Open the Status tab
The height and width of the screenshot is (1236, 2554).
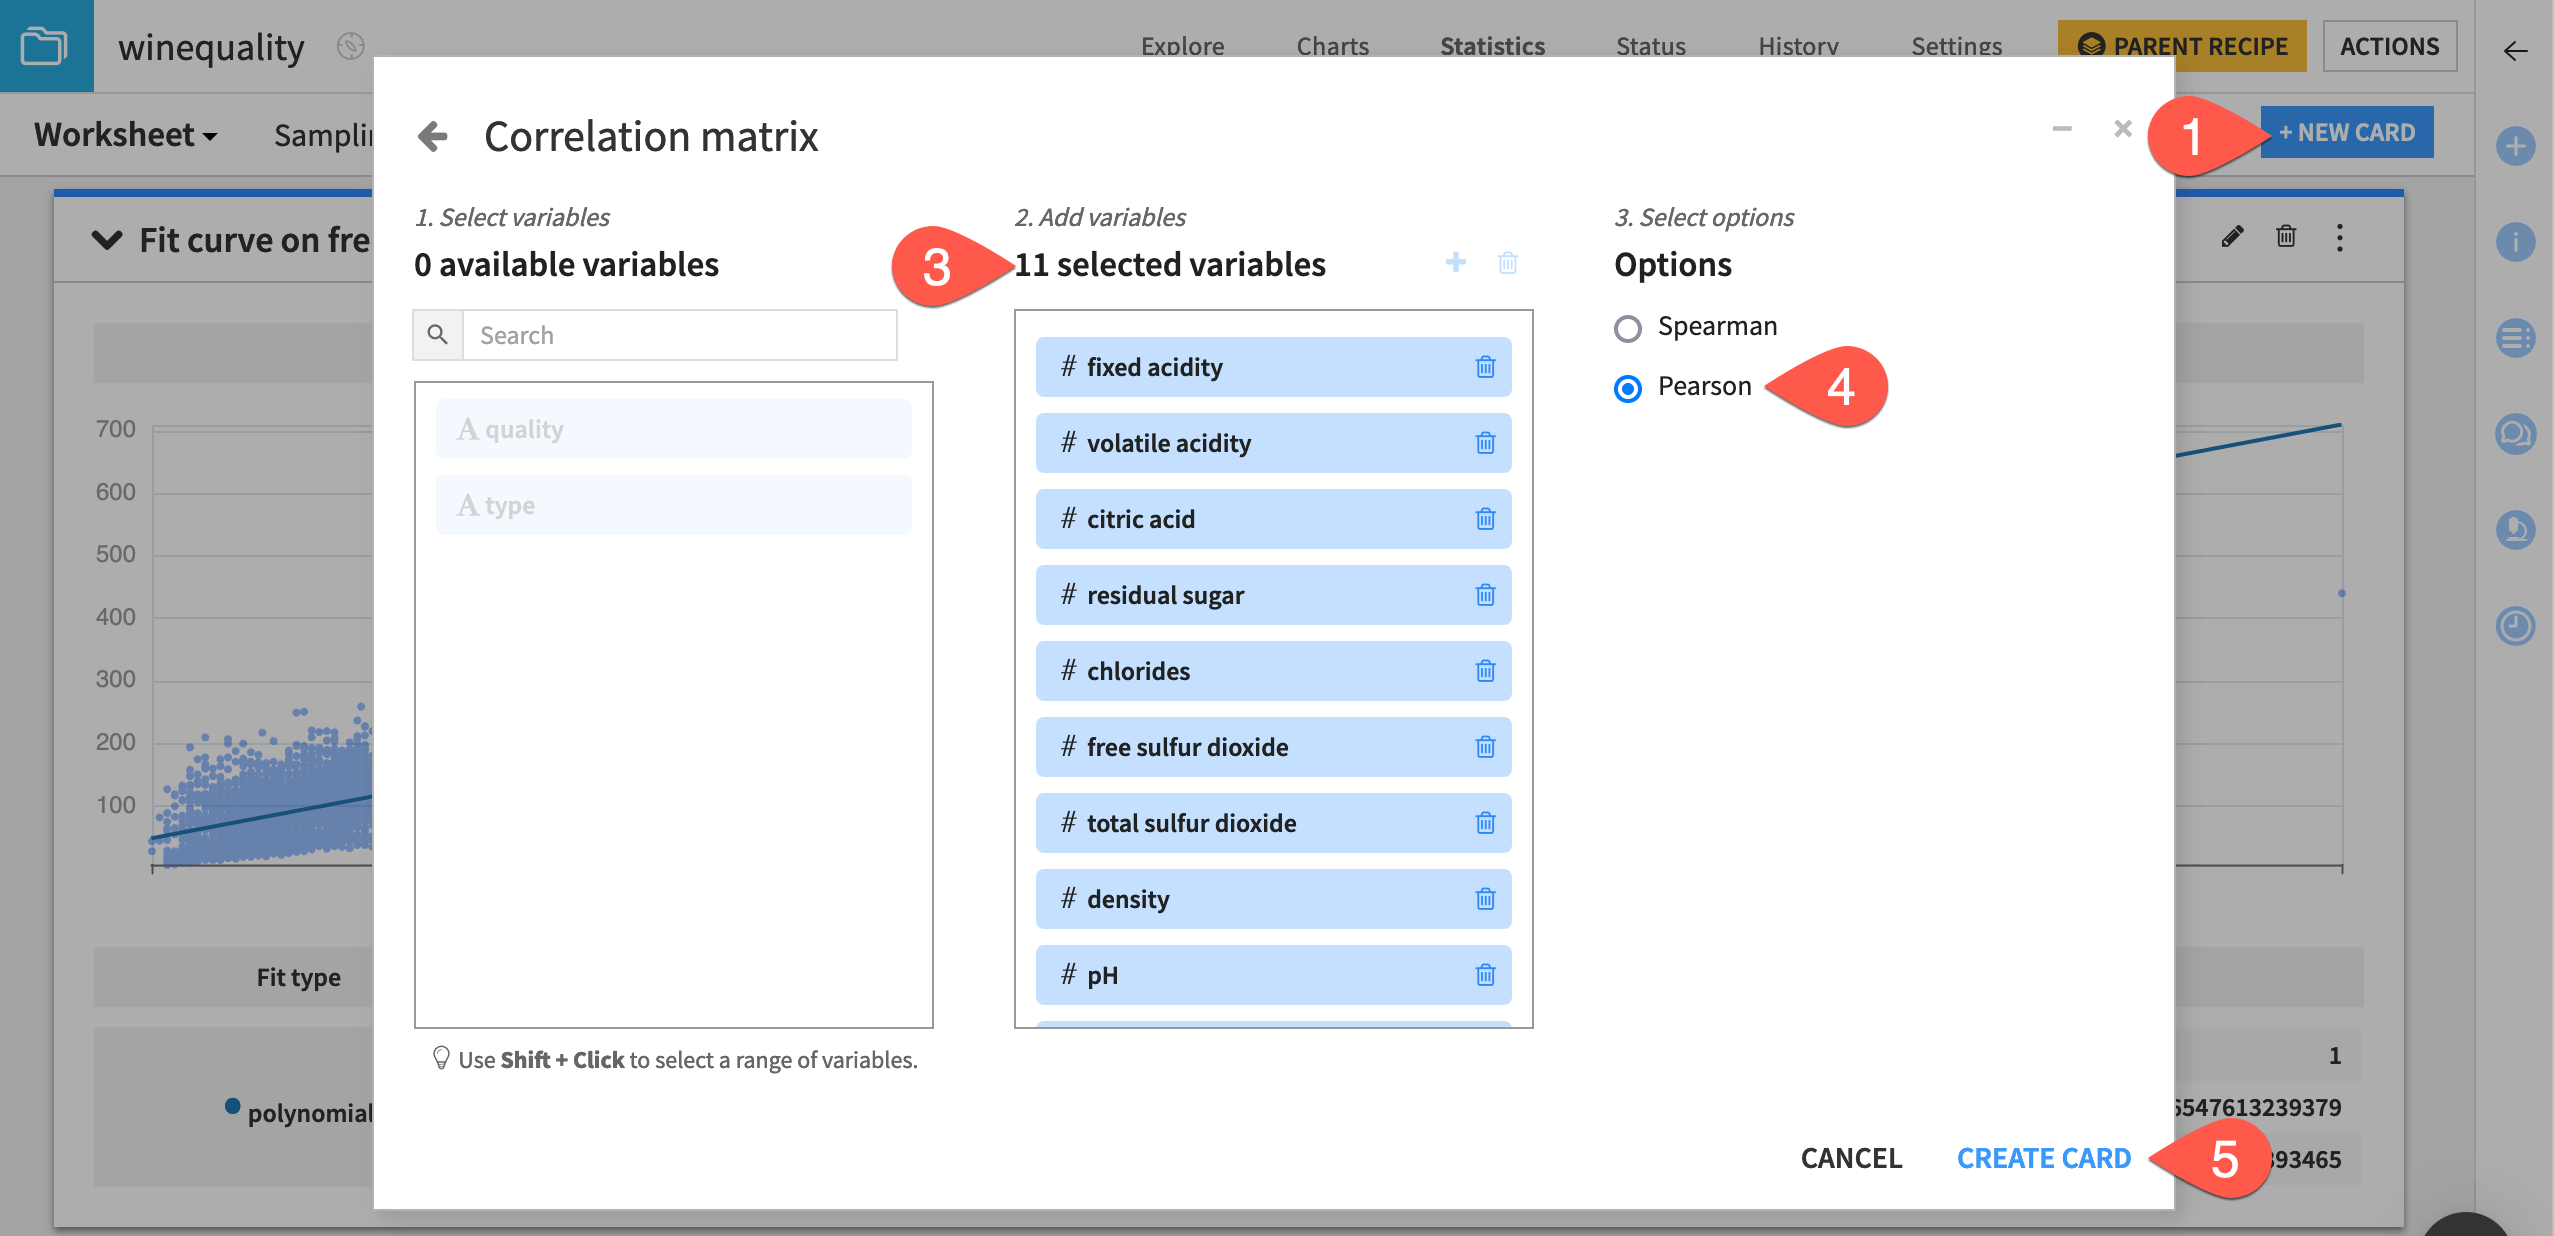pos(1651,46)
